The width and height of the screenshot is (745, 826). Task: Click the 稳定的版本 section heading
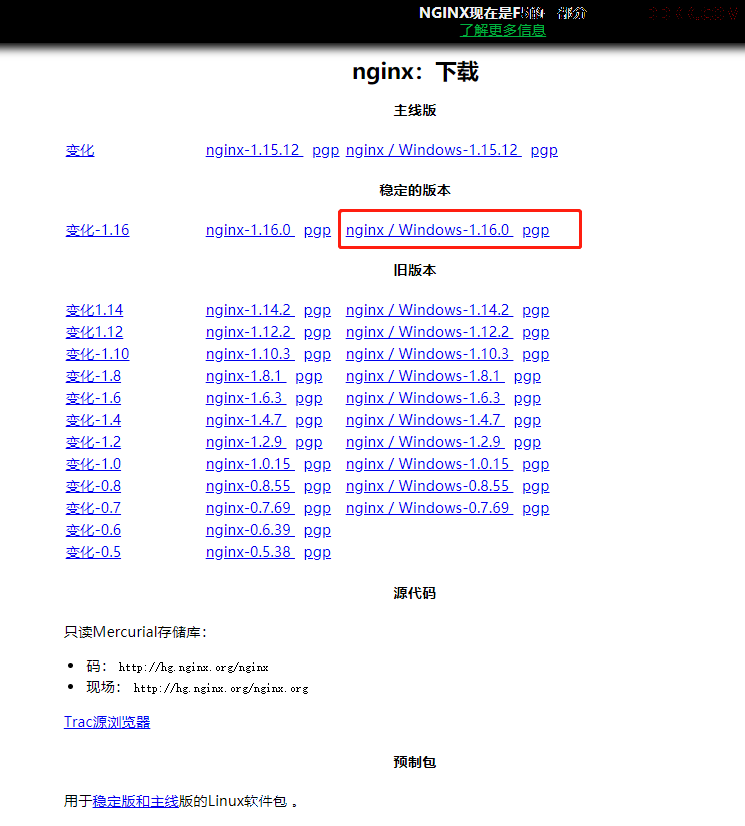click(415, 190)
